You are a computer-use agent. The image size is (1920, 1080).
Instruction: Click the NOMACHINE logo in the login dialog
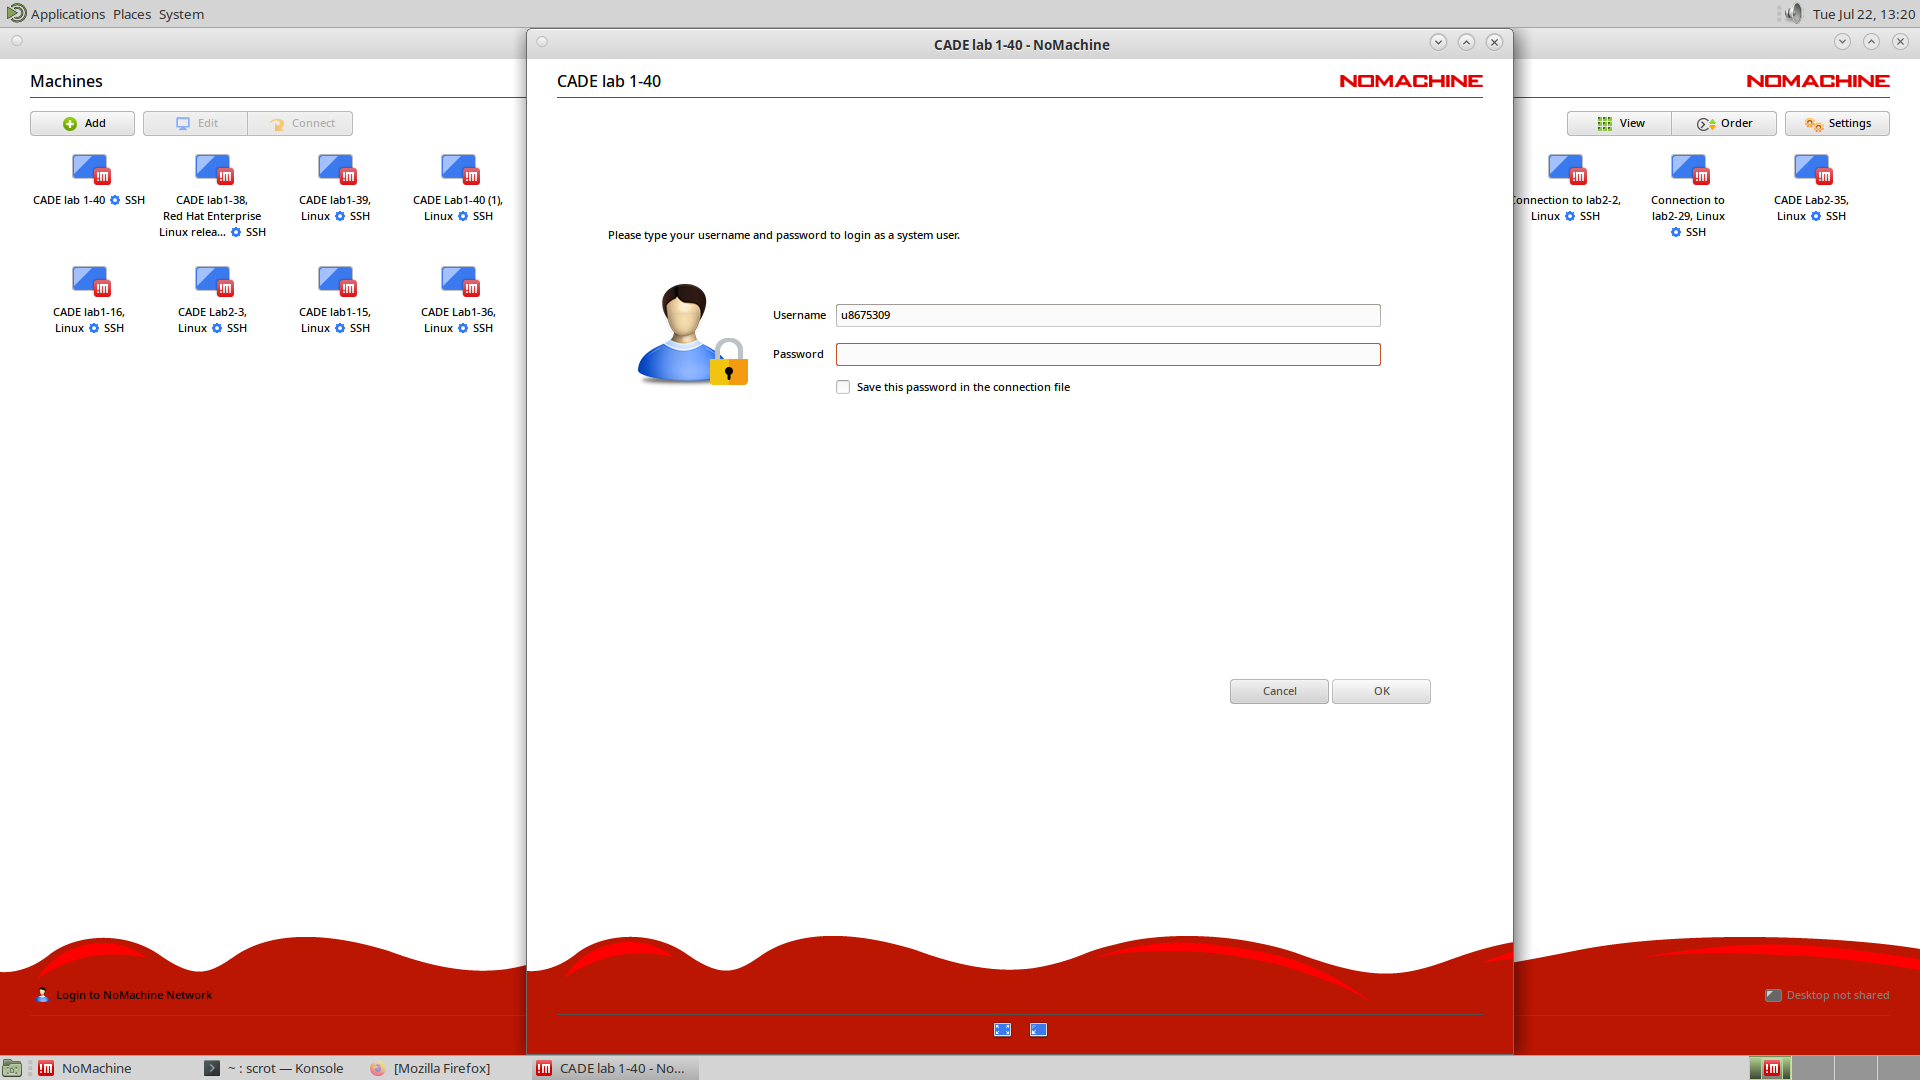tap(1411, 81)
